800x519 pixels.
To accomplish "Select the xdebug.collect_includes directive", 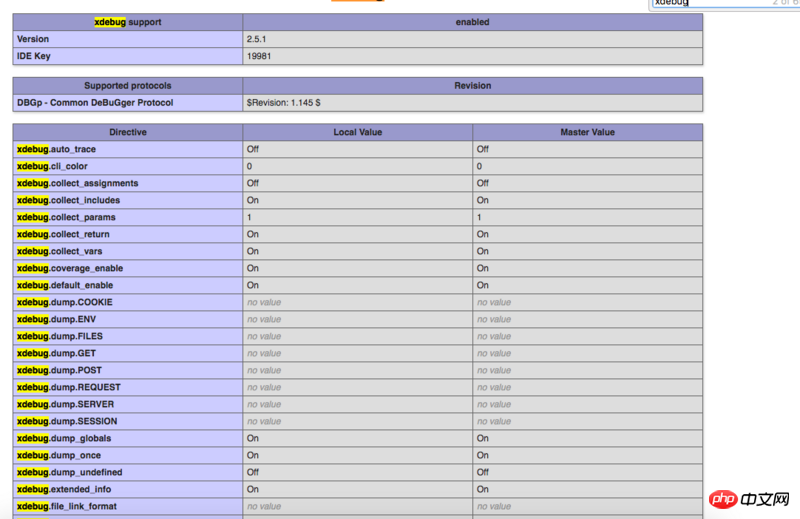I will coord(128,200).
